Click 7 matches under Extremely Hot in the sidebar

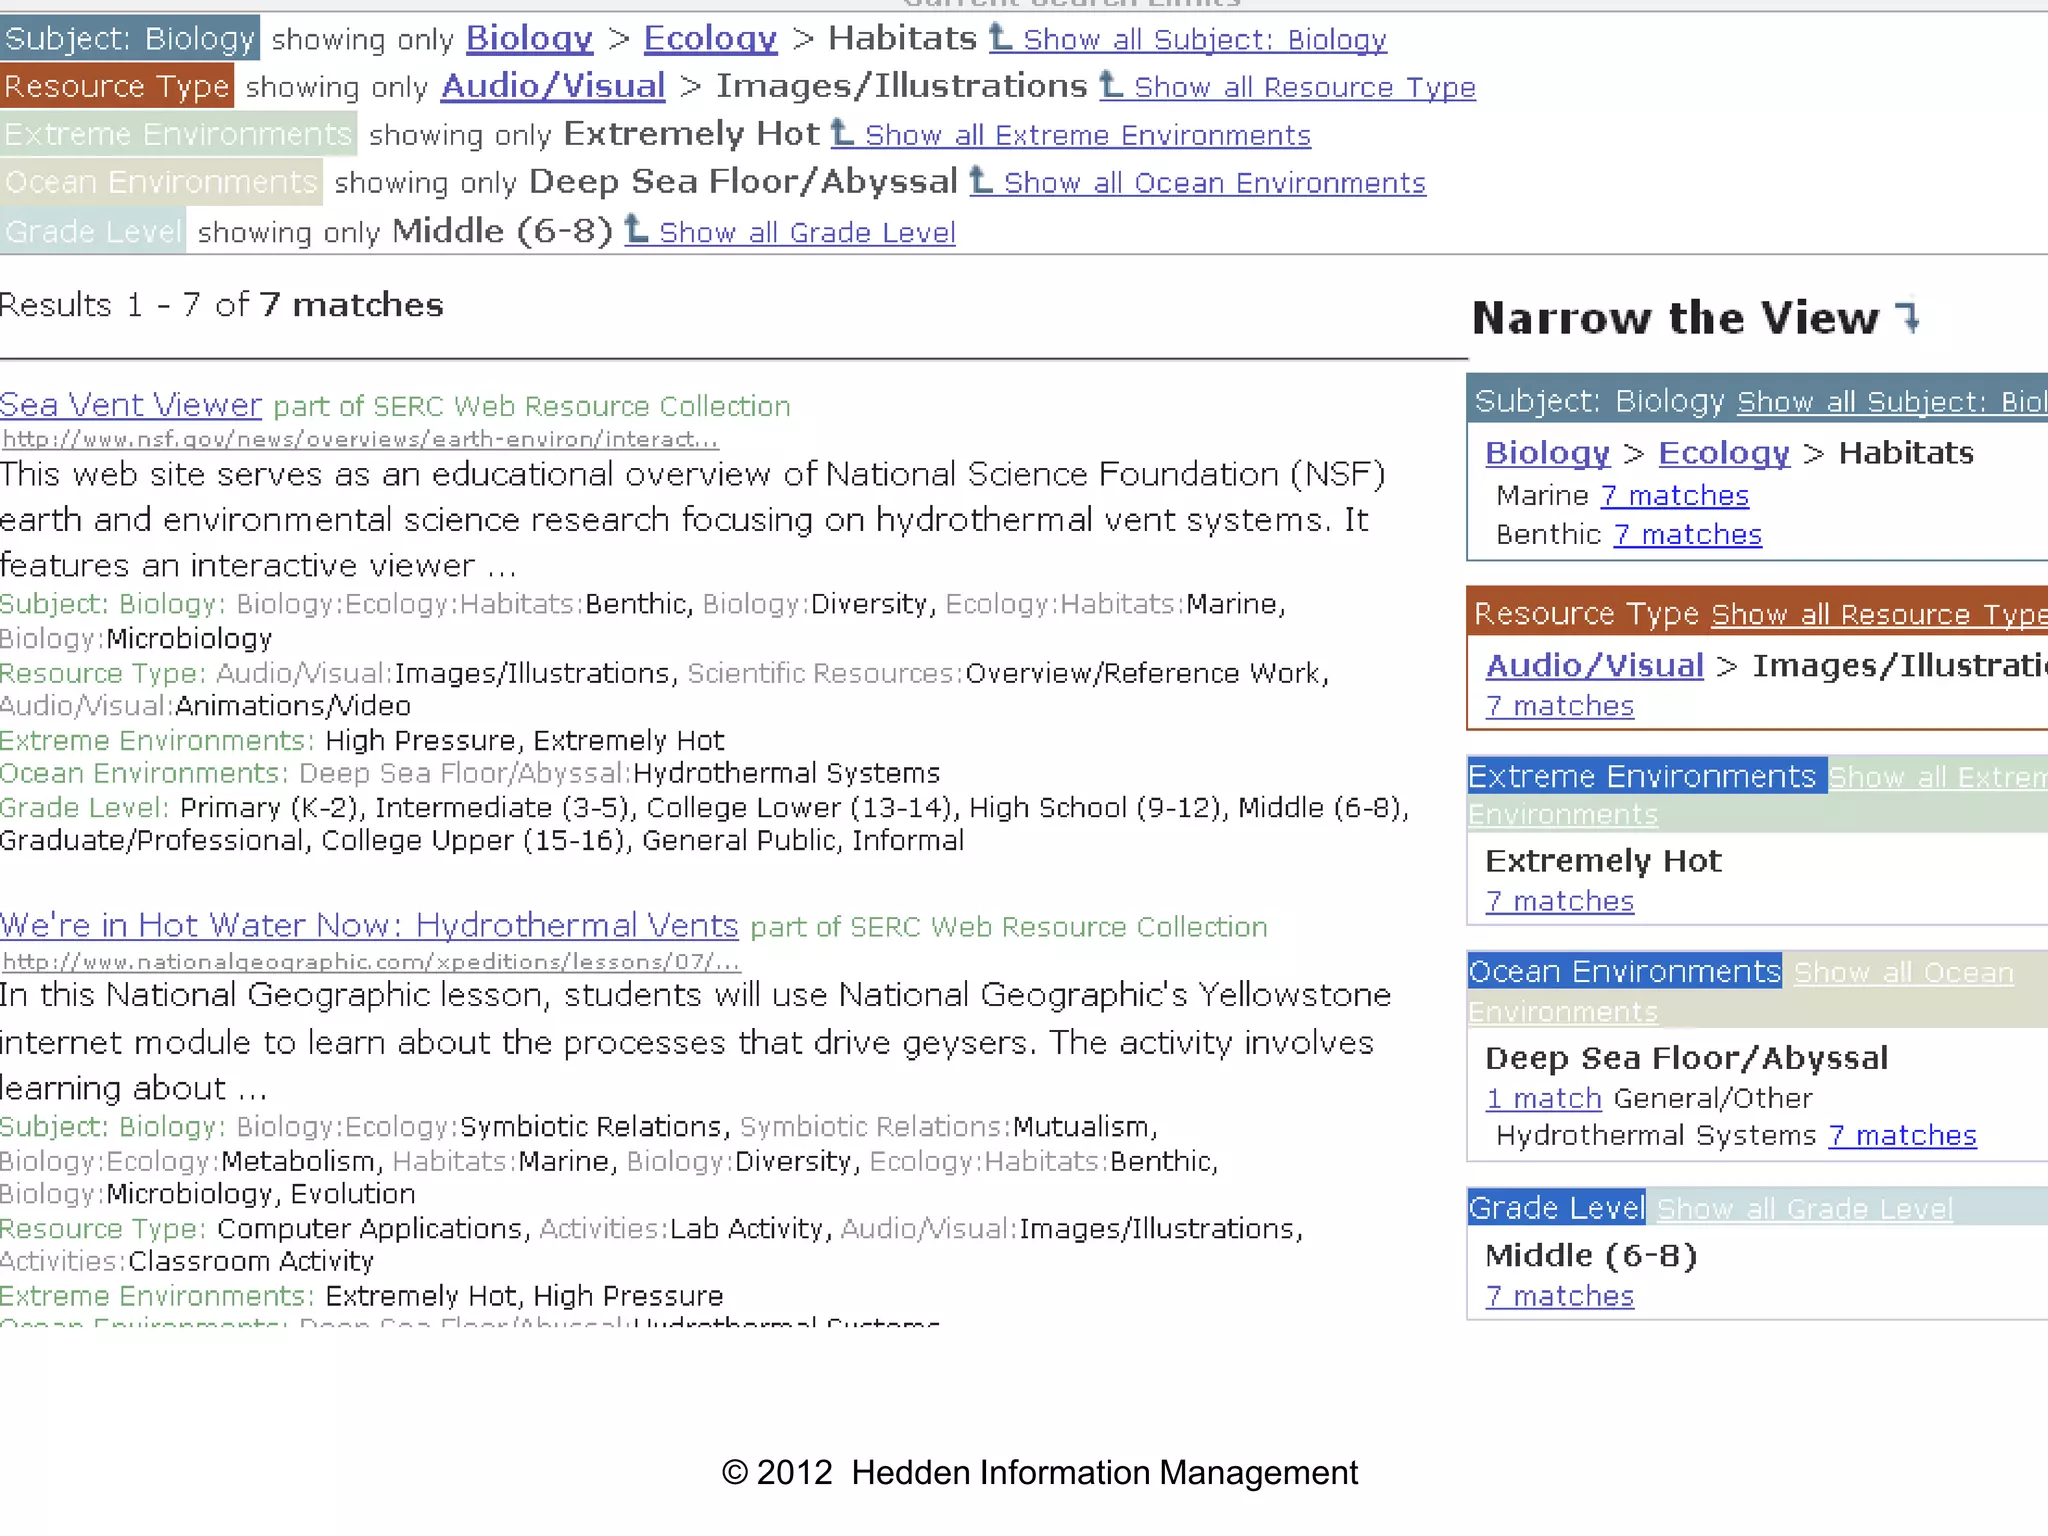coord(1560,902)
